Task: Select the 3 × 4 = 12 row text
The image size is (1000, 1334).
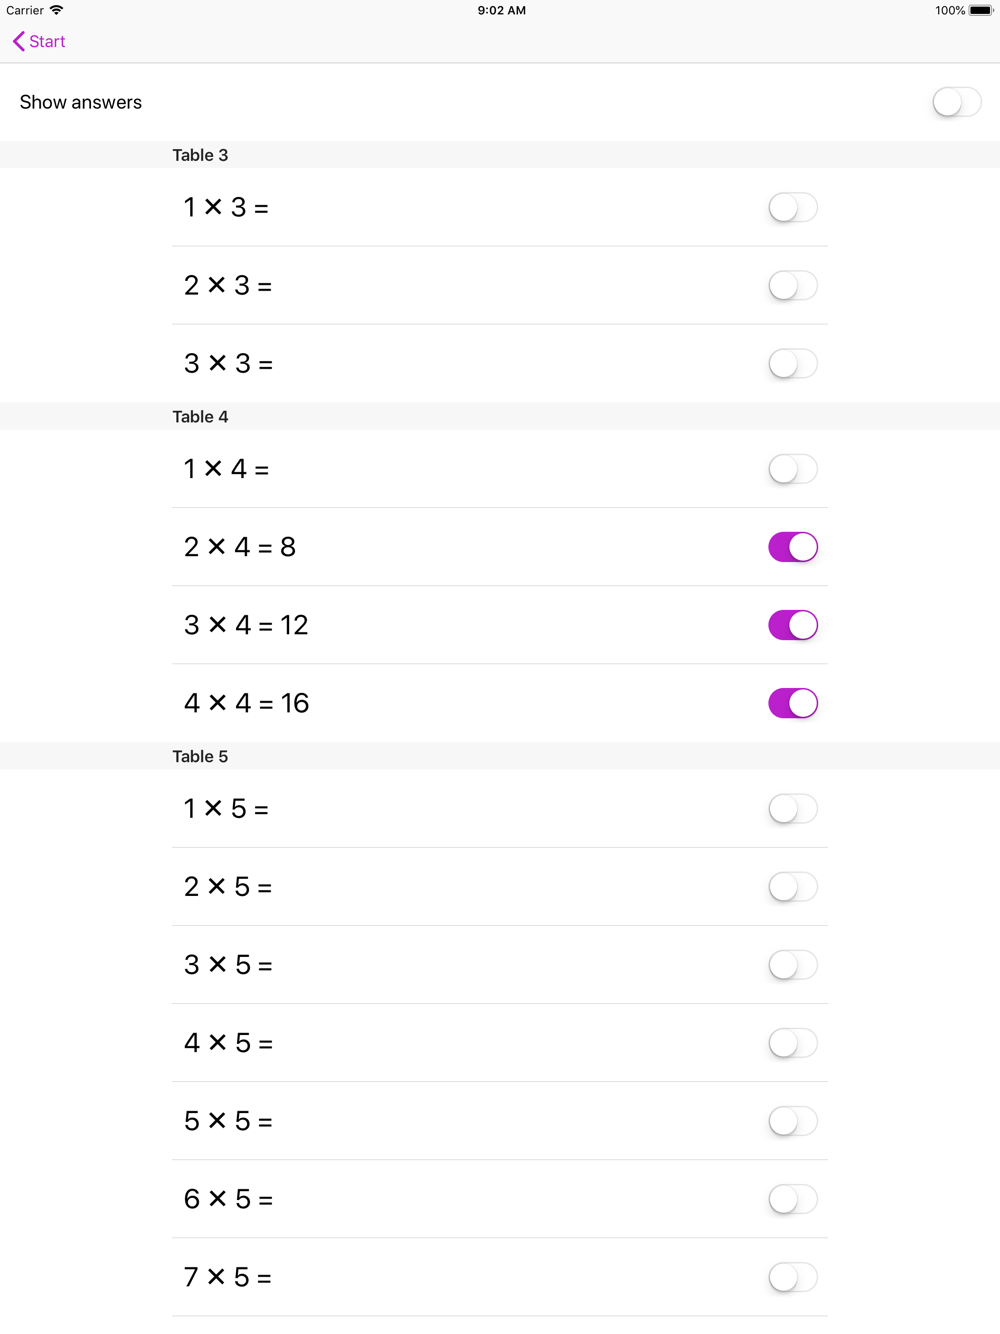Action: 246,625
